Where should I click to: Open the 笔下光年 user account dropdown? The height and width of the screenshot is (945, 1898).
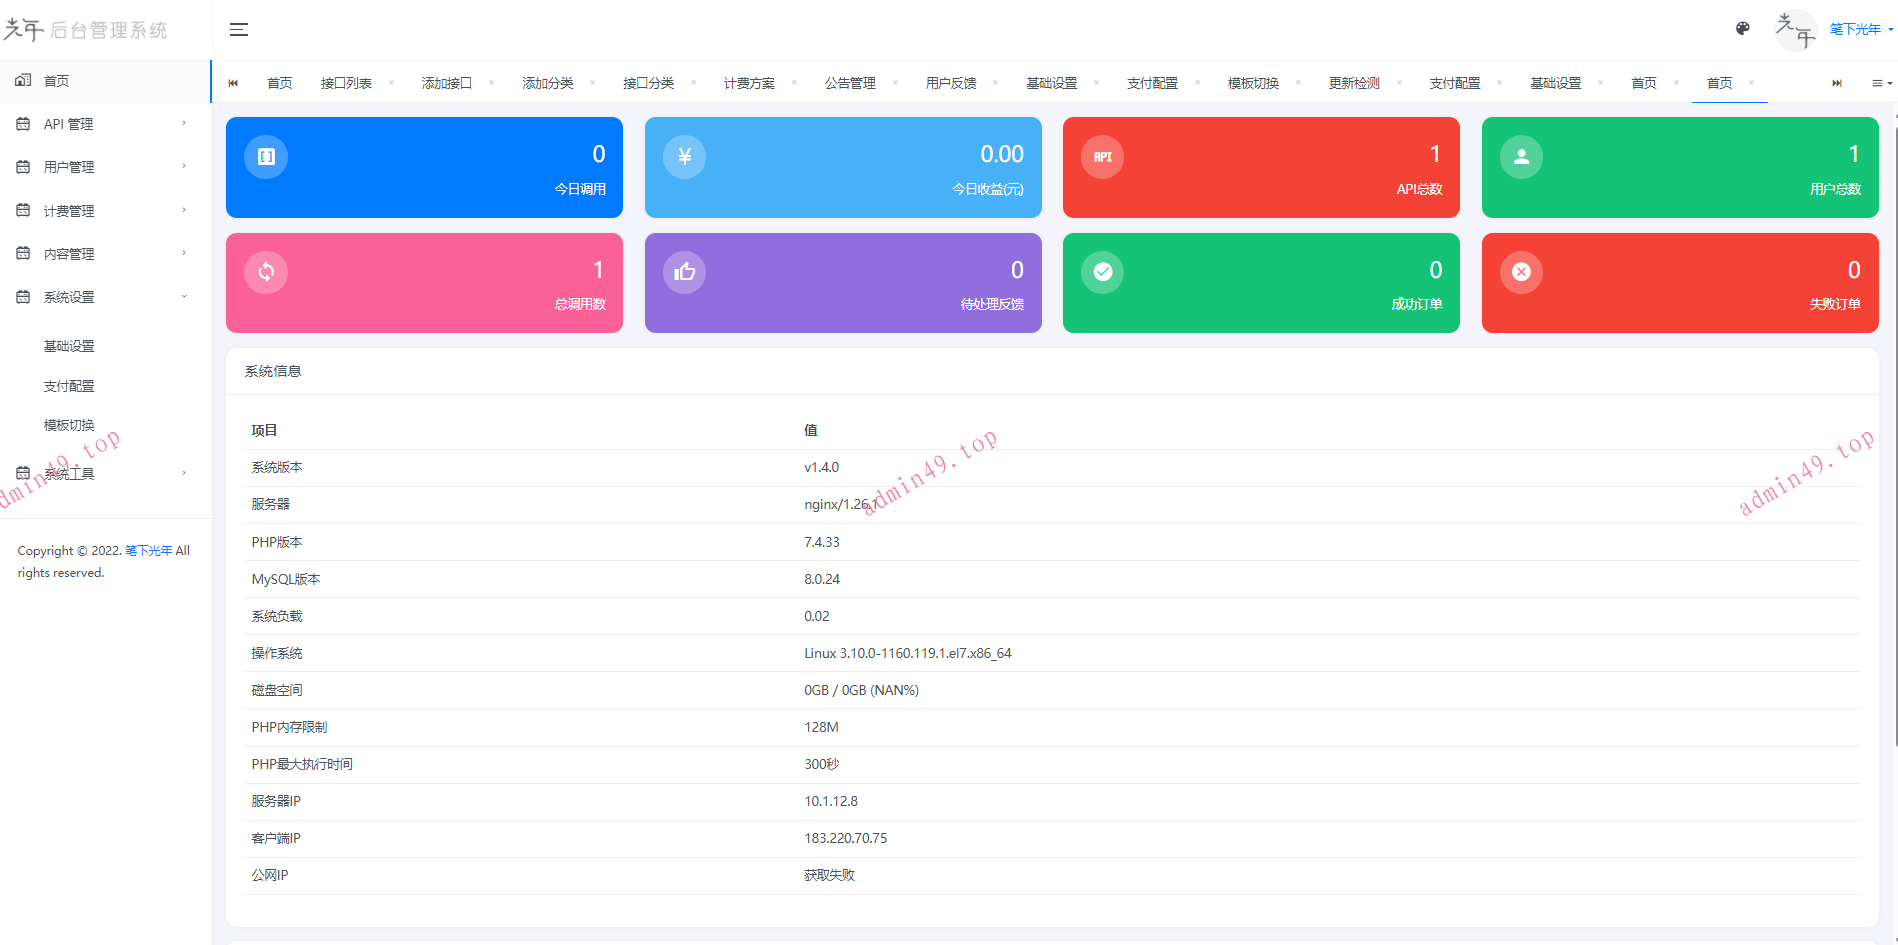[1860, 30]
